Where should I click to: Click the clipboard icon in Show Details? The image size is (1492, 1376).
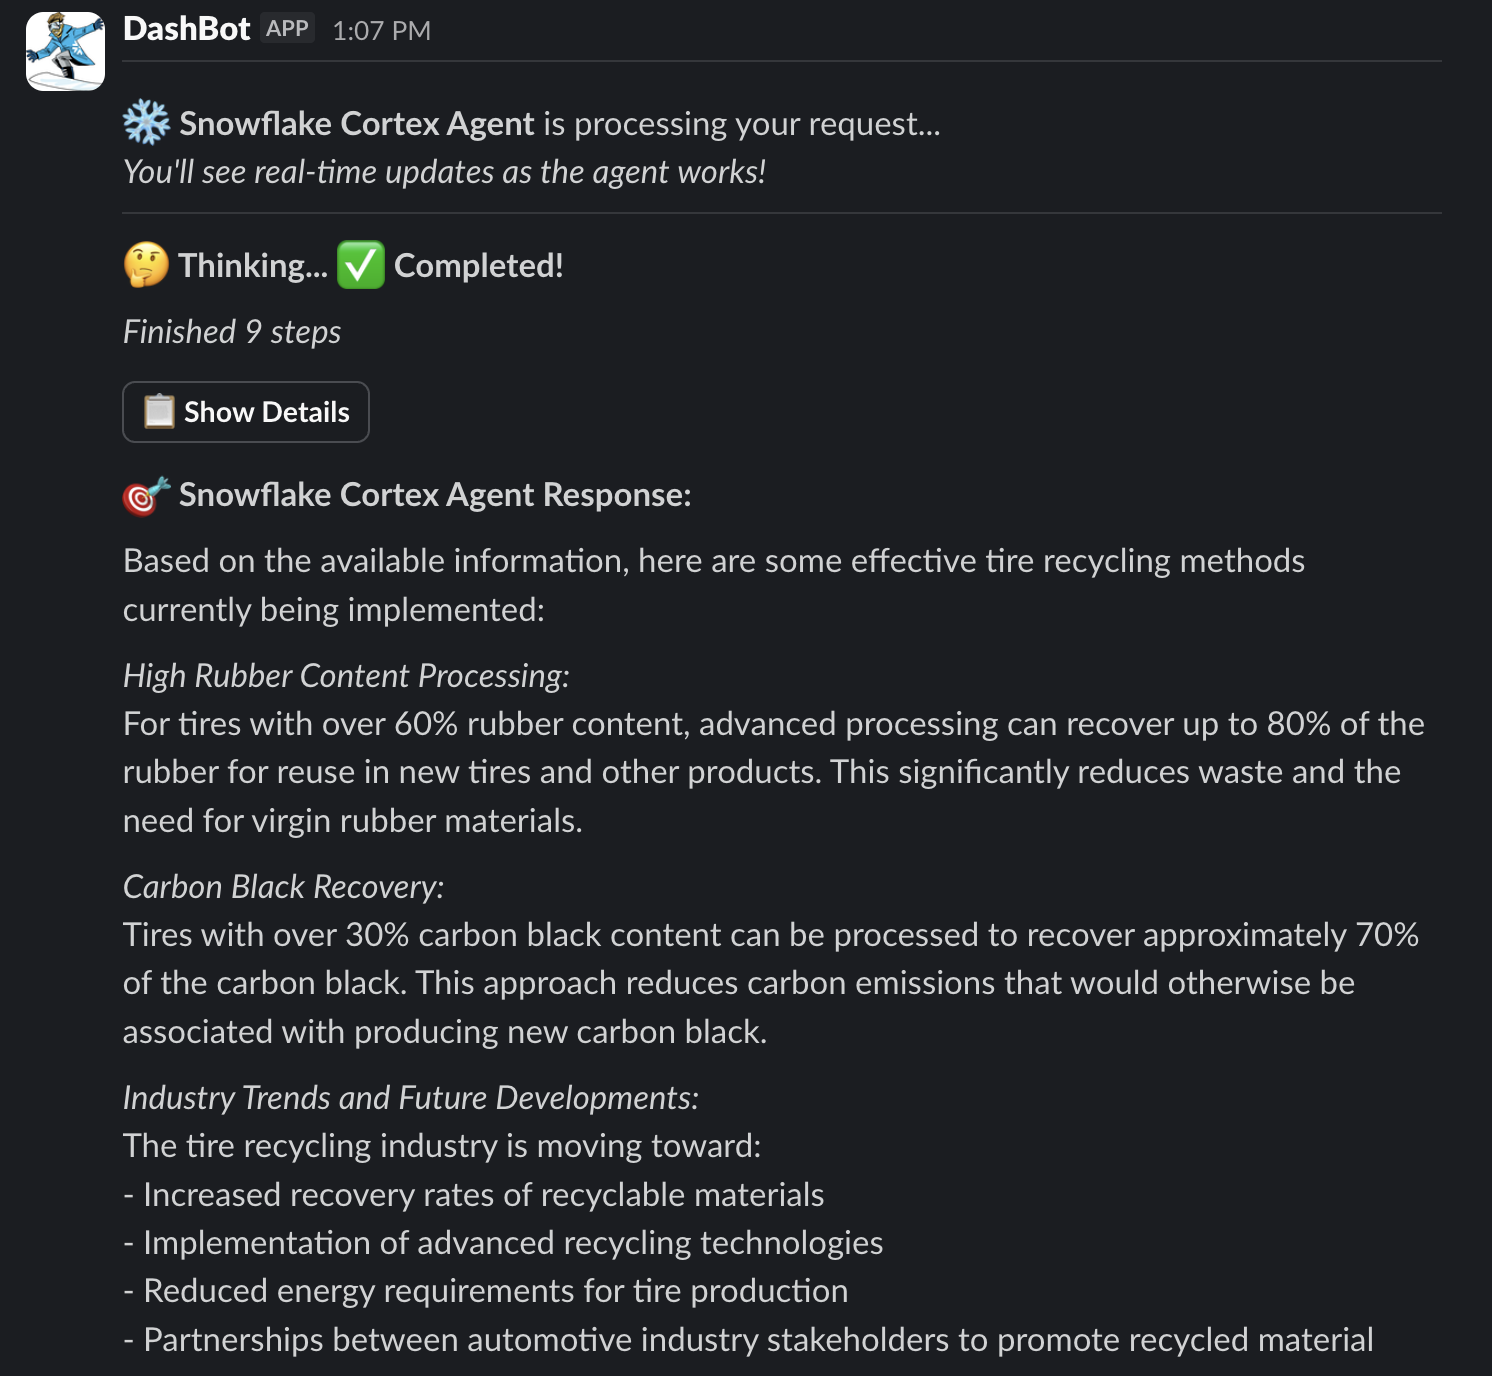[159, 411]
